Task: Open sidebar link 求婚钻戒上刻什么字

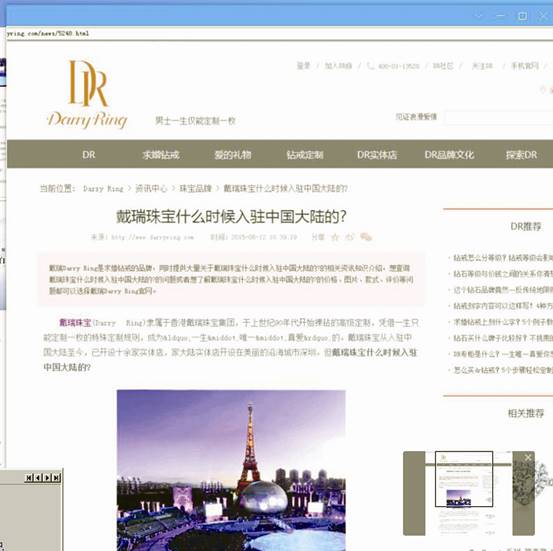Action: (x=503, y=322)
